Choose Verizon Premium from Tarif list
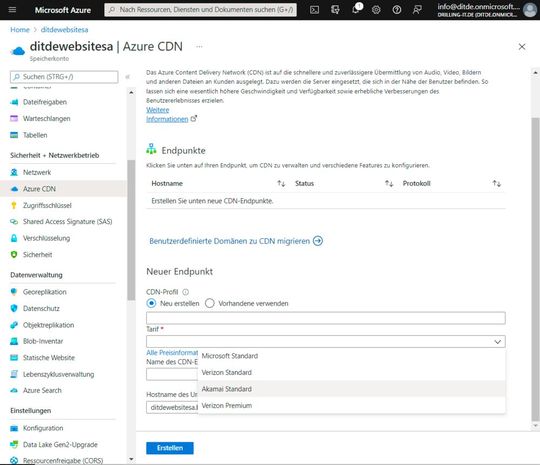The image size is (540, 465). pyautogui.click(x=352, y=405)
